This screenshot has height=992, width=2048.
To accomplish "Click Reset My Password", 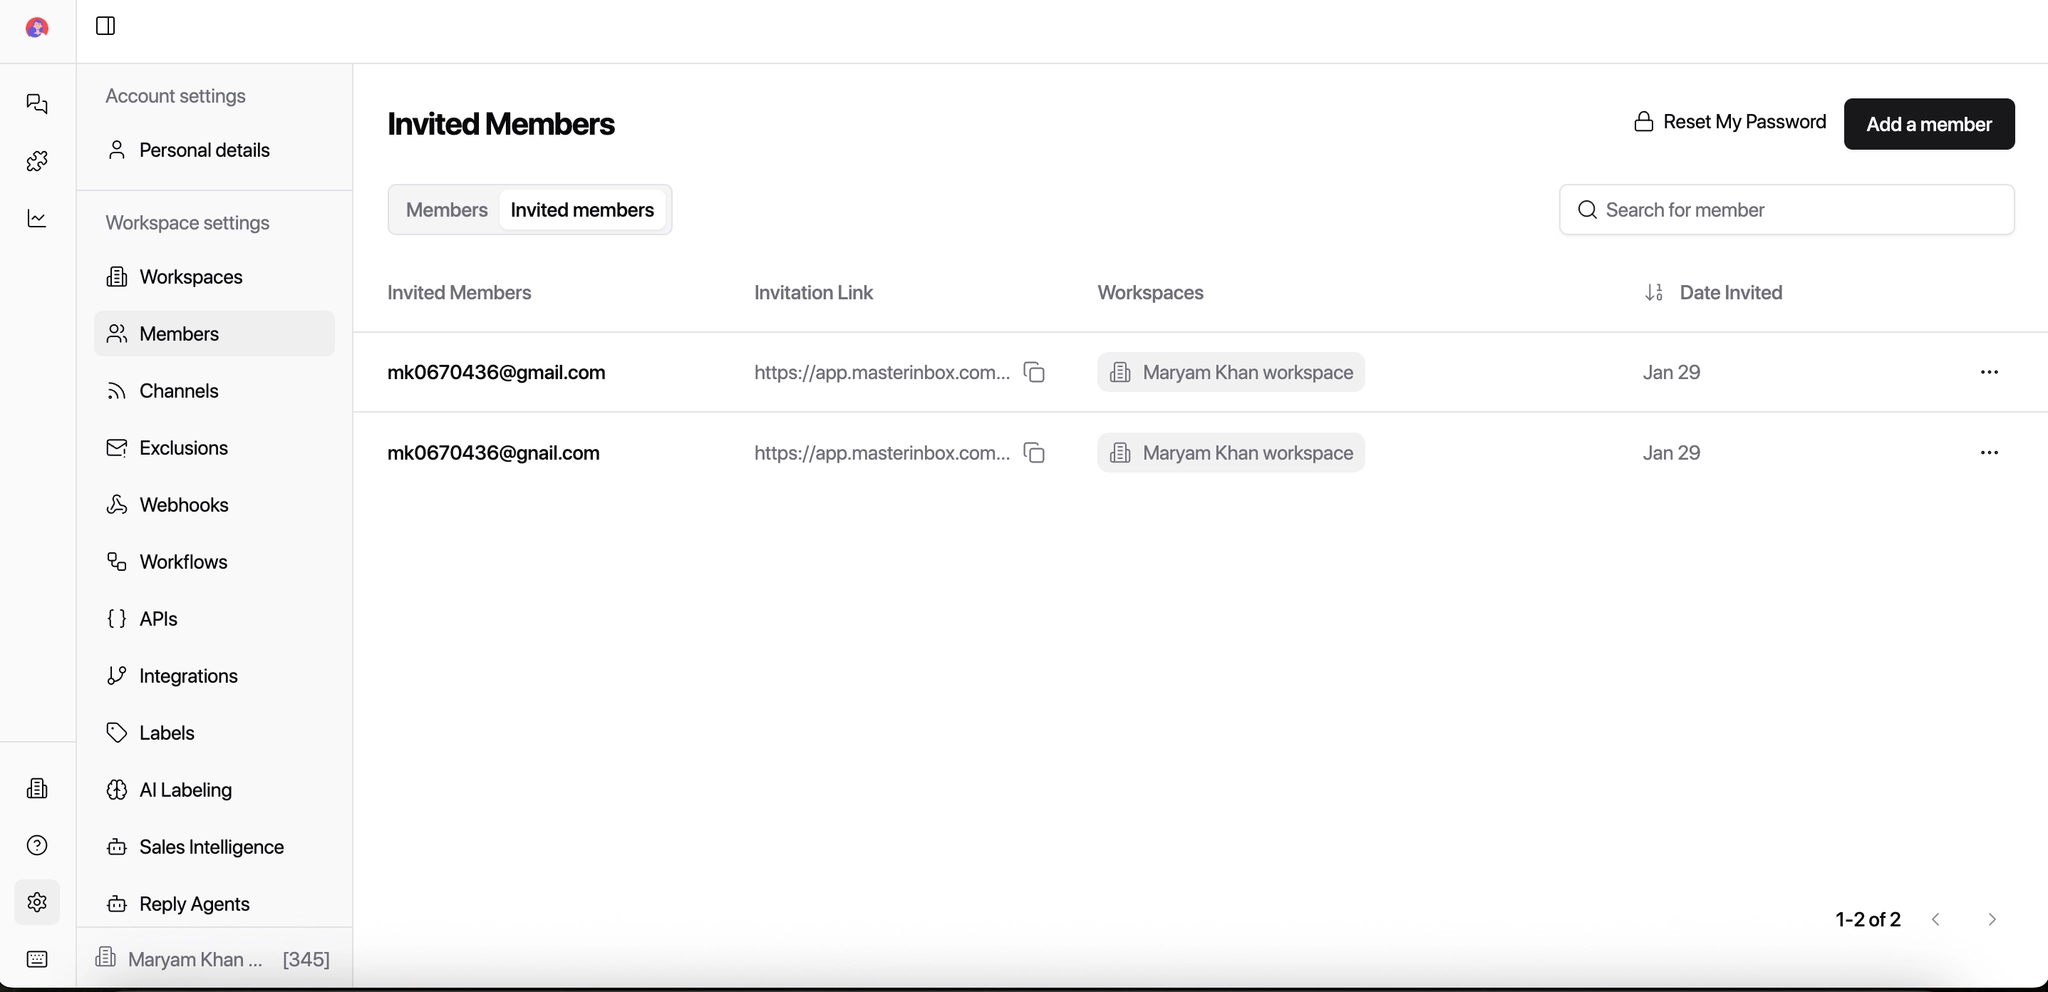I will tap(1729, 120).
